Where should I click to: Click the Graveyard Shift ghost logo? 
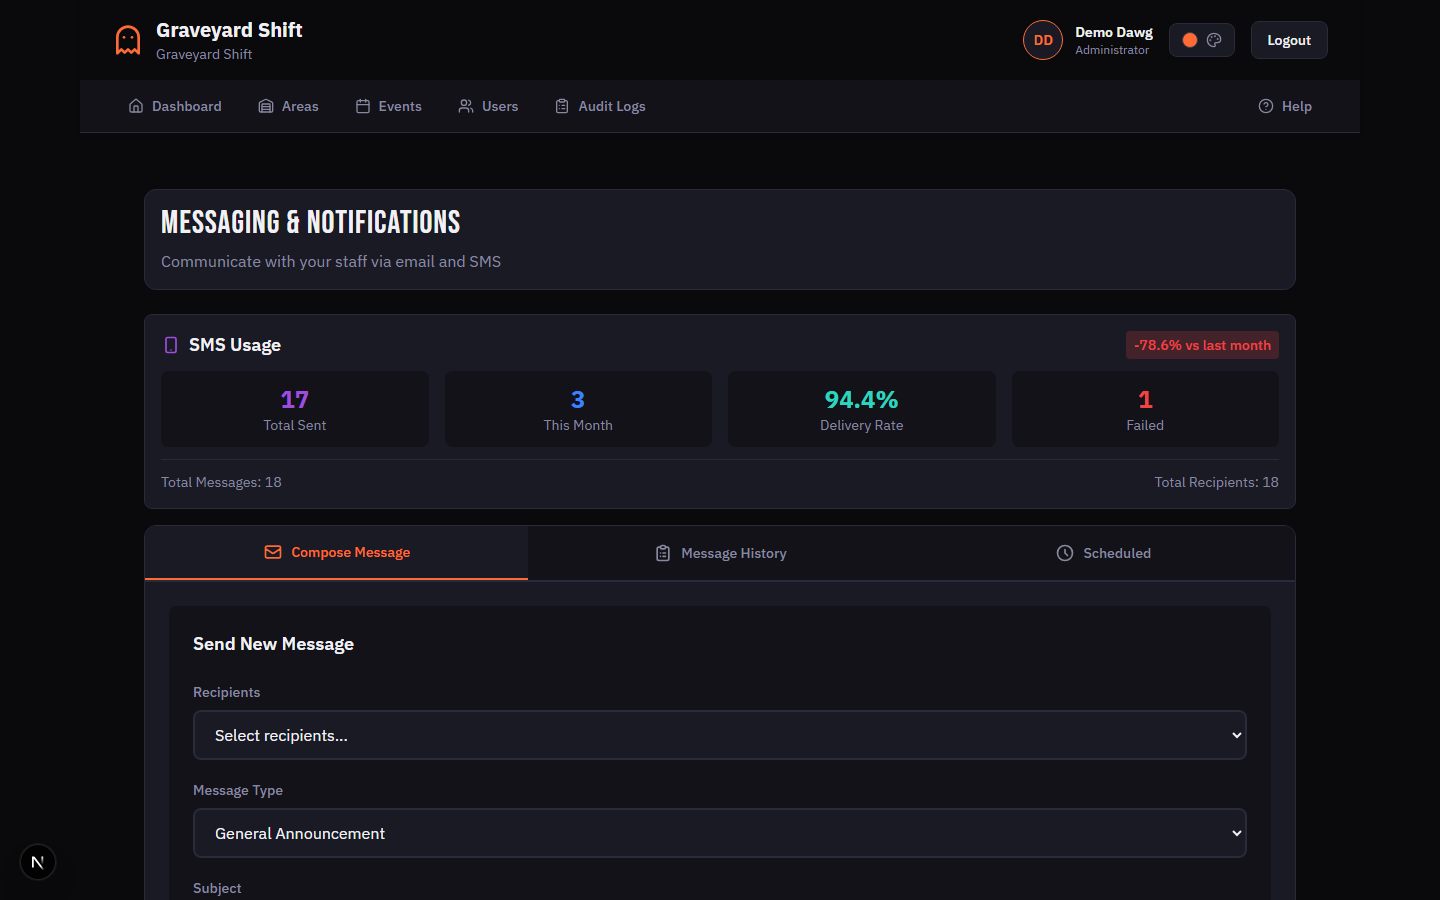pyautogui.click(x=128, y=40)
